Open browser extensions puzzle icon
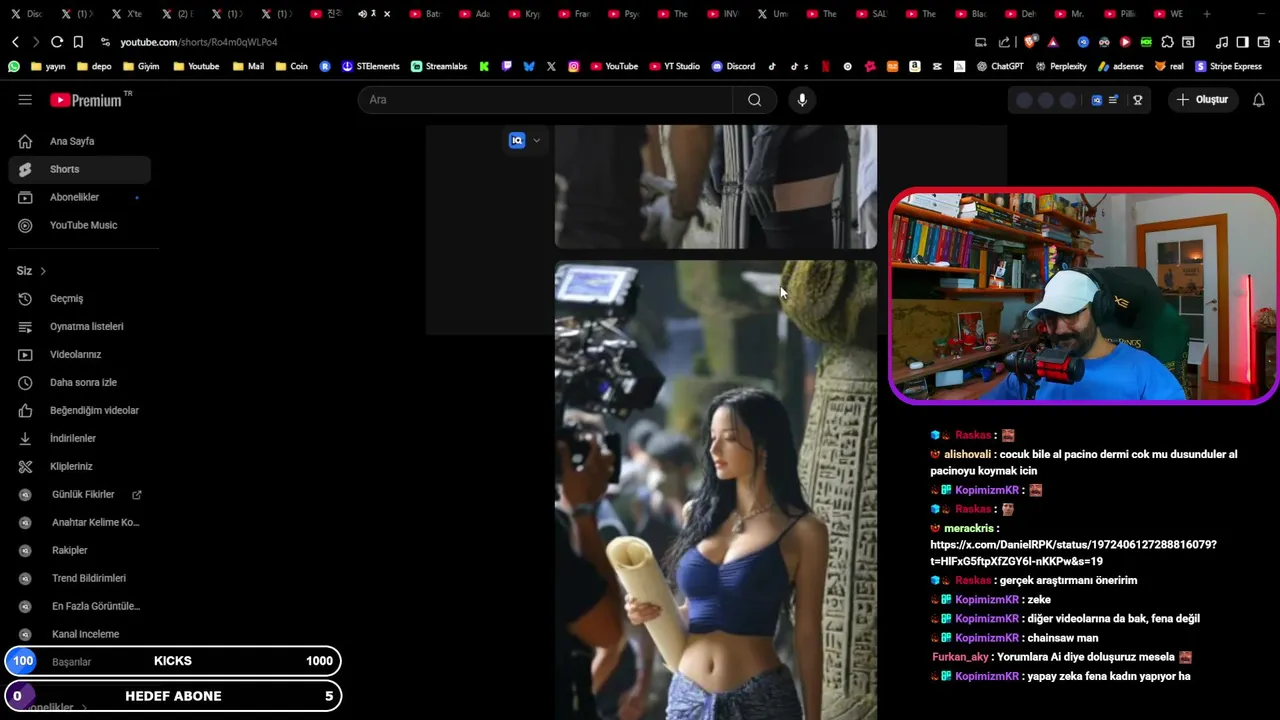The image size is (1280, 720). pos(1167,42)
